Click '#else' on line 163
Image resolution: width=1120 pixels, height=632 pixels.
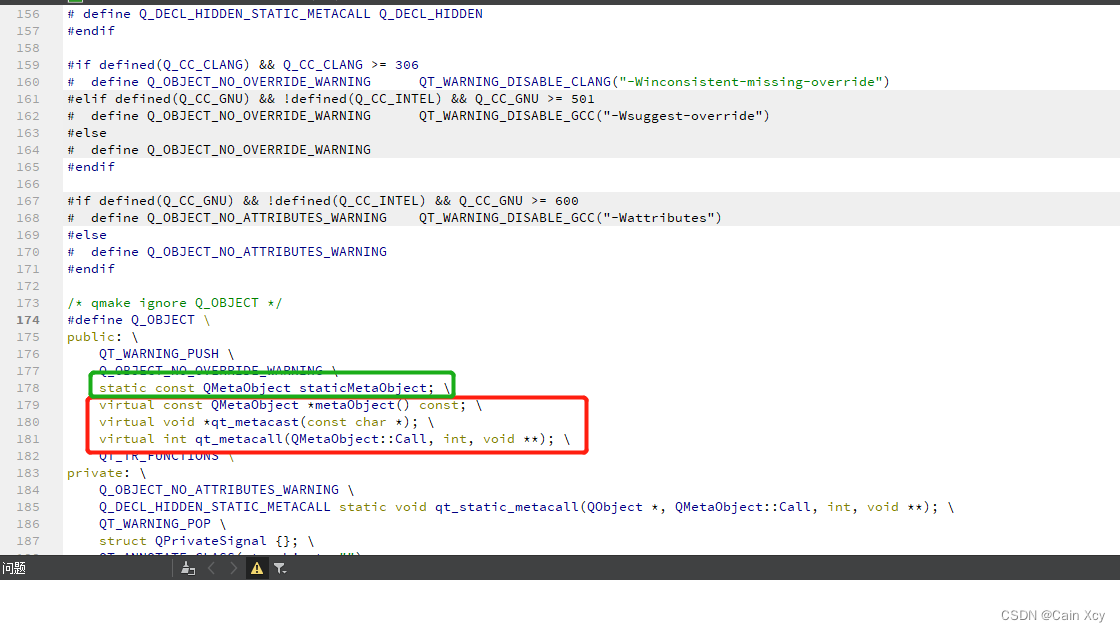coord(87,133)
